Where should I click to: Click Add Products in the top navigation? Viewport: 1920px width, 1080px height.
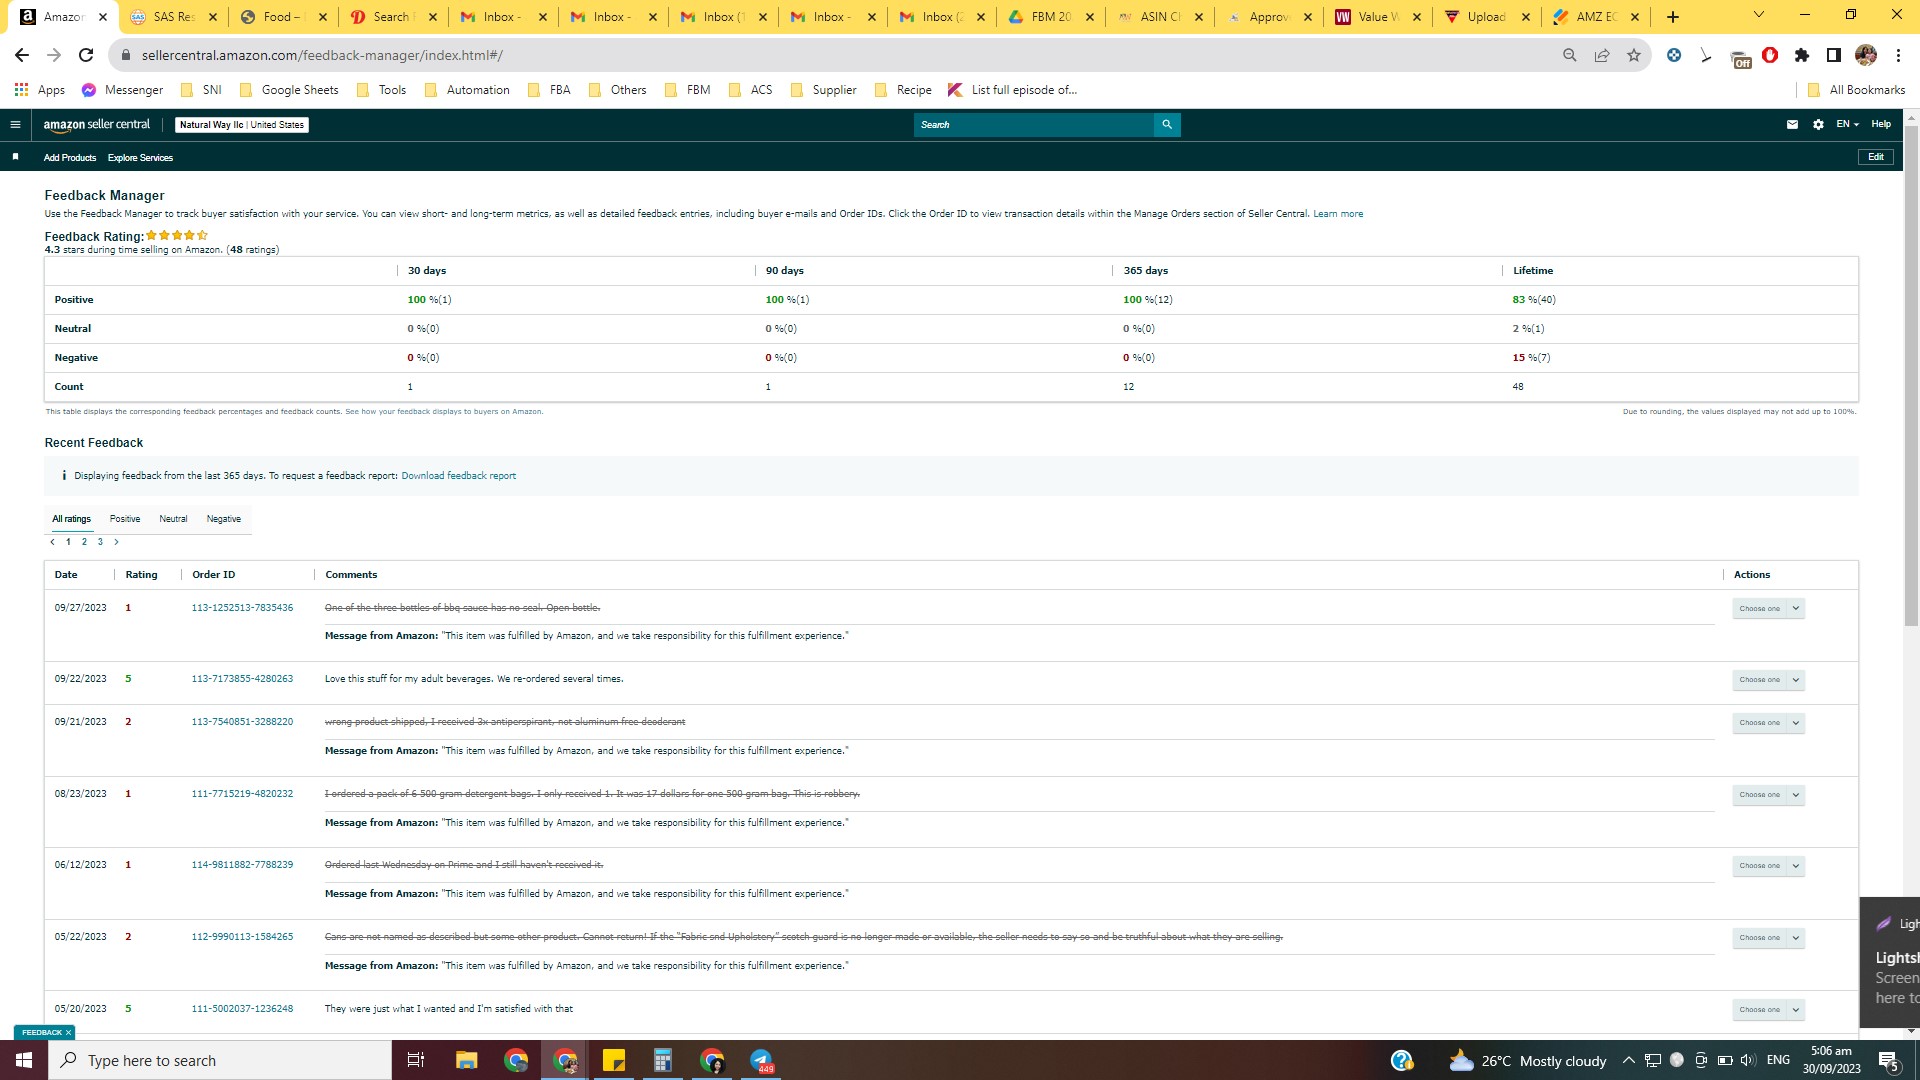tap(70, 158)
